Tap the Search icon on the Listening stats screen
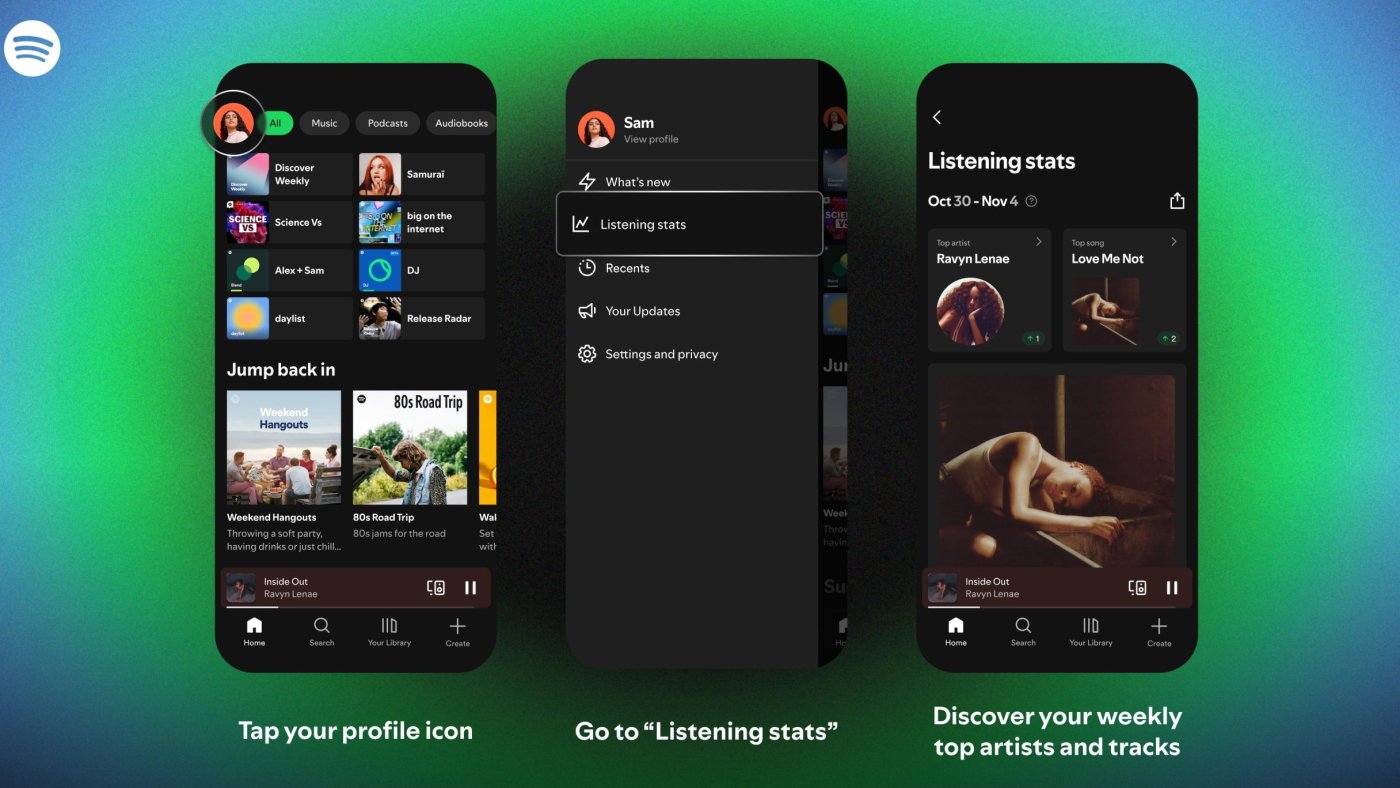 click(1023, 631)
